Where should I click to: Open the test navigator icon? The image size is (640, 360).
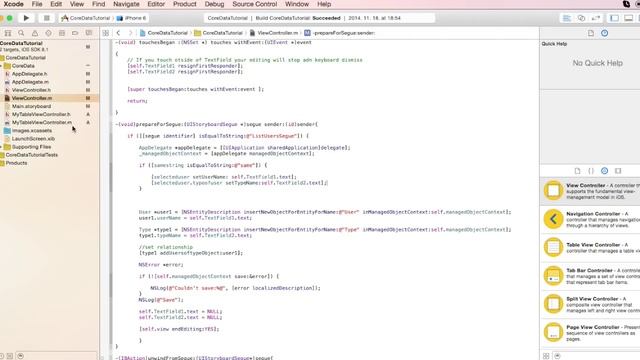[48, 33]
